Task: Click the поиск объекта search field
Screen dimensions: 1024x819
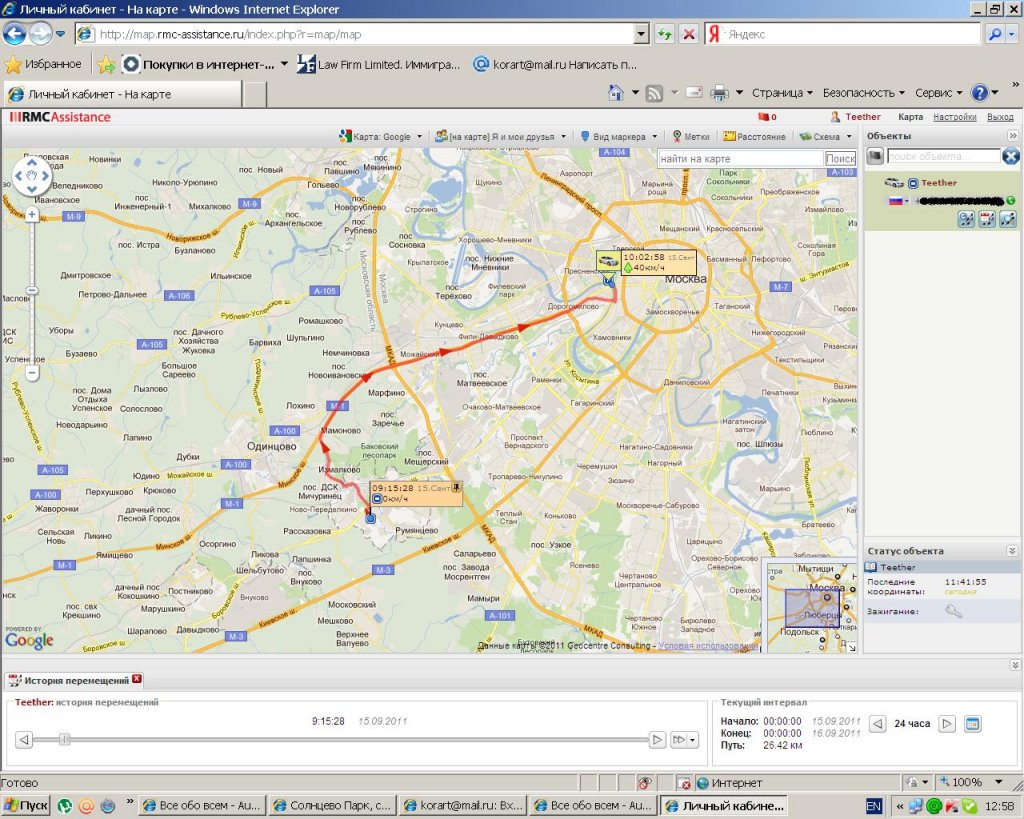Action: click(x=943, y=156)
